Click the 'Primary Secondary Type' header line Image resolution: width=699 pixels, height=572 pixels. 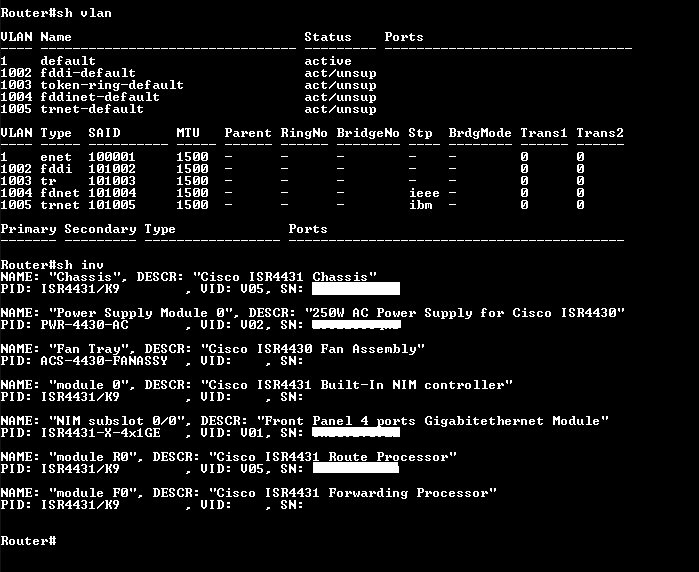pyautogui.click(x=88, y=229)
